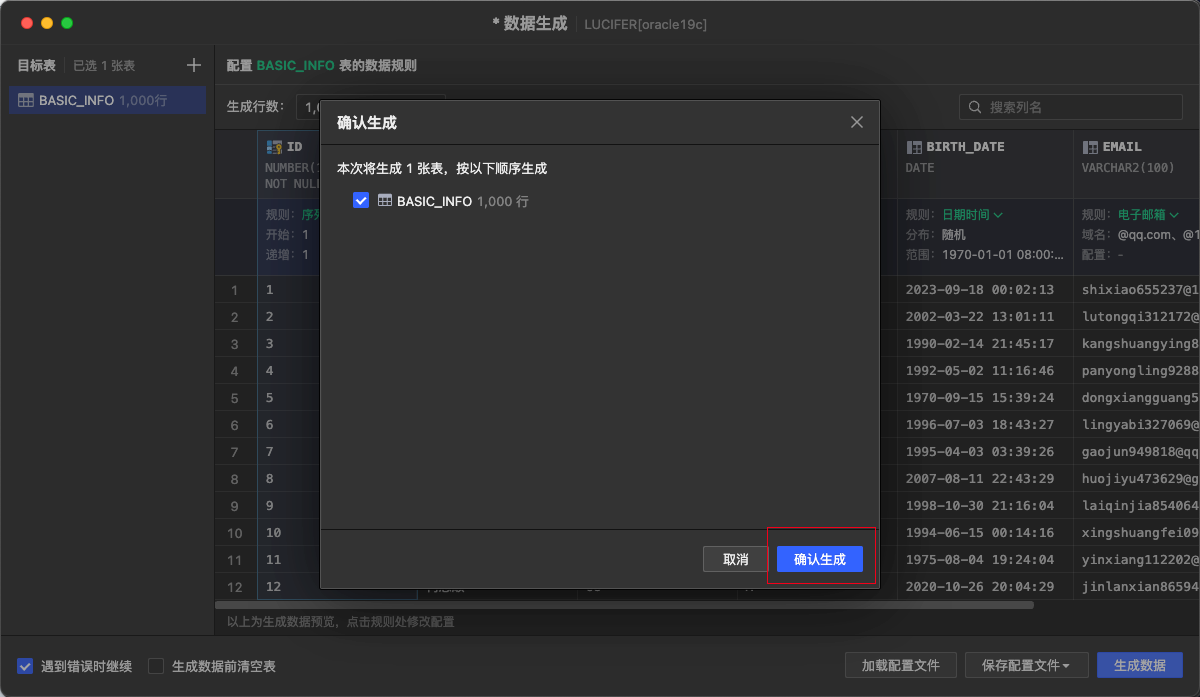The image size is (1200, 697).
Task: Open the 日期时间 rule dropdown
Action: click(x=972, y=214)
